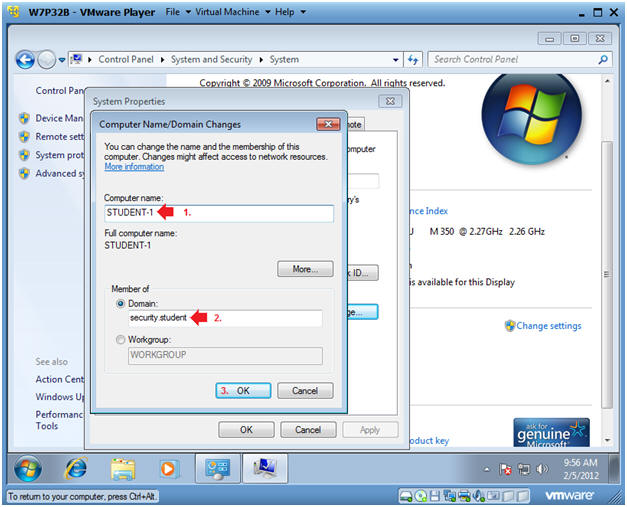Show hidden icons arrow in system tray
The image size is (627, 507).
(487, 469)
